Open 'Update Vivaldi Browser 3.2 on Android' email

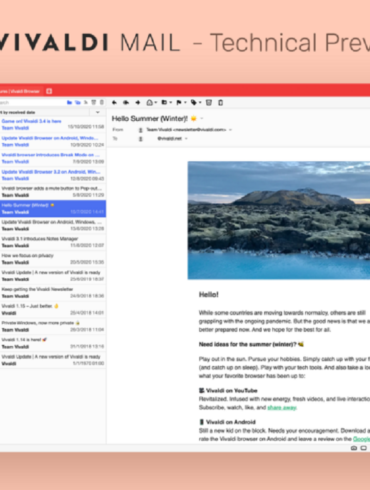53,175
